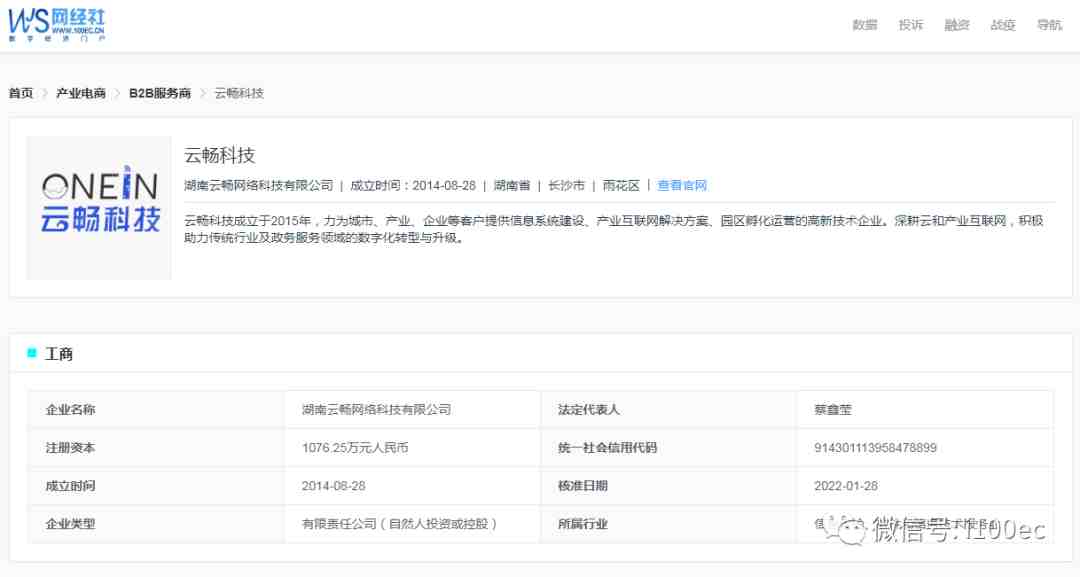Click the 网经社 site logo

(56, 25)
